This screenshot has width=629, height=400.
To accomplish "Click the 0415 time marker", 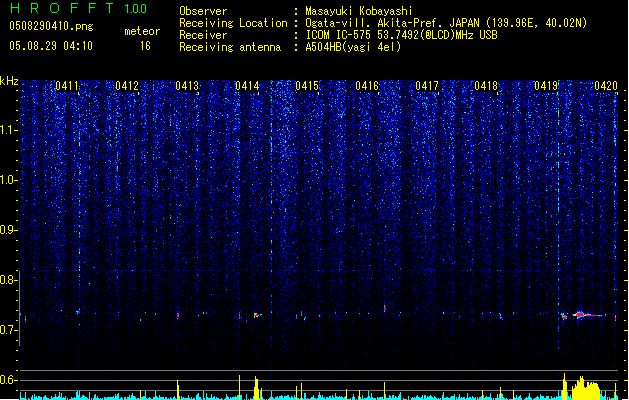I will (x=307, y=86).
